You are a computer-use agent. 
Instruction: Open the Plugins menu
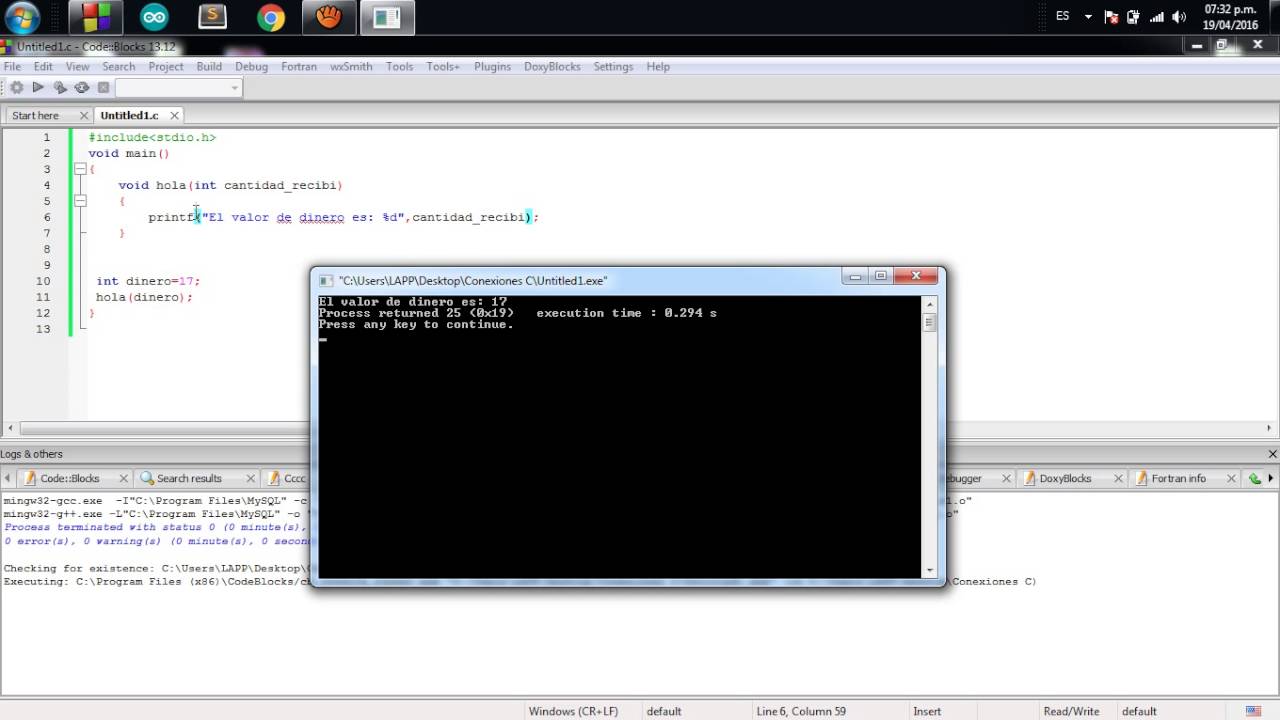tap(492, 67)
